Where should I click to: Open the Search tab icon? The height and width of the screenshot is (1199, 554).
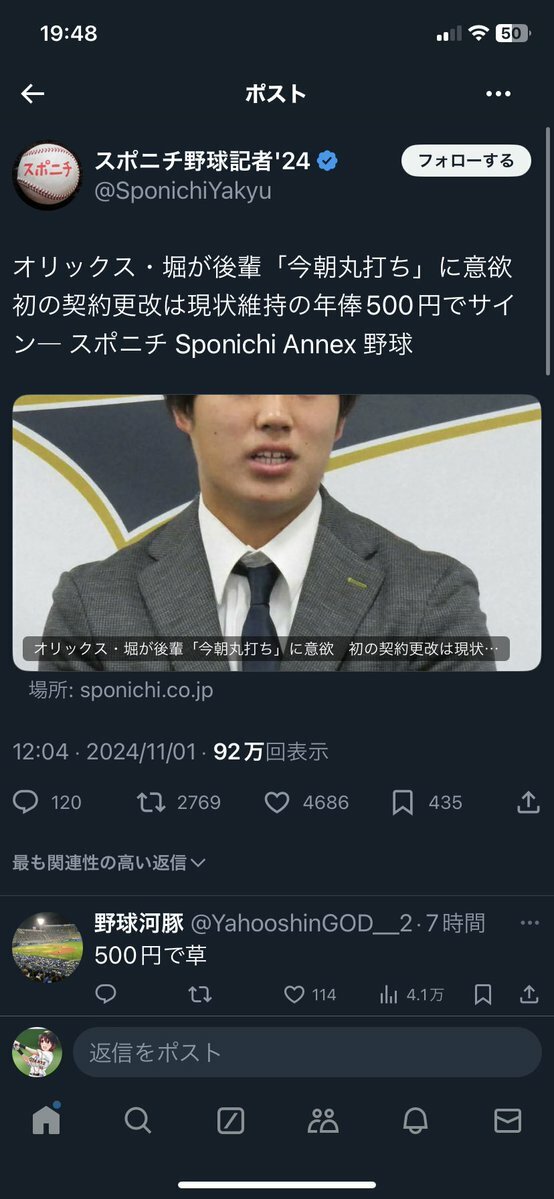[138, 1120]
